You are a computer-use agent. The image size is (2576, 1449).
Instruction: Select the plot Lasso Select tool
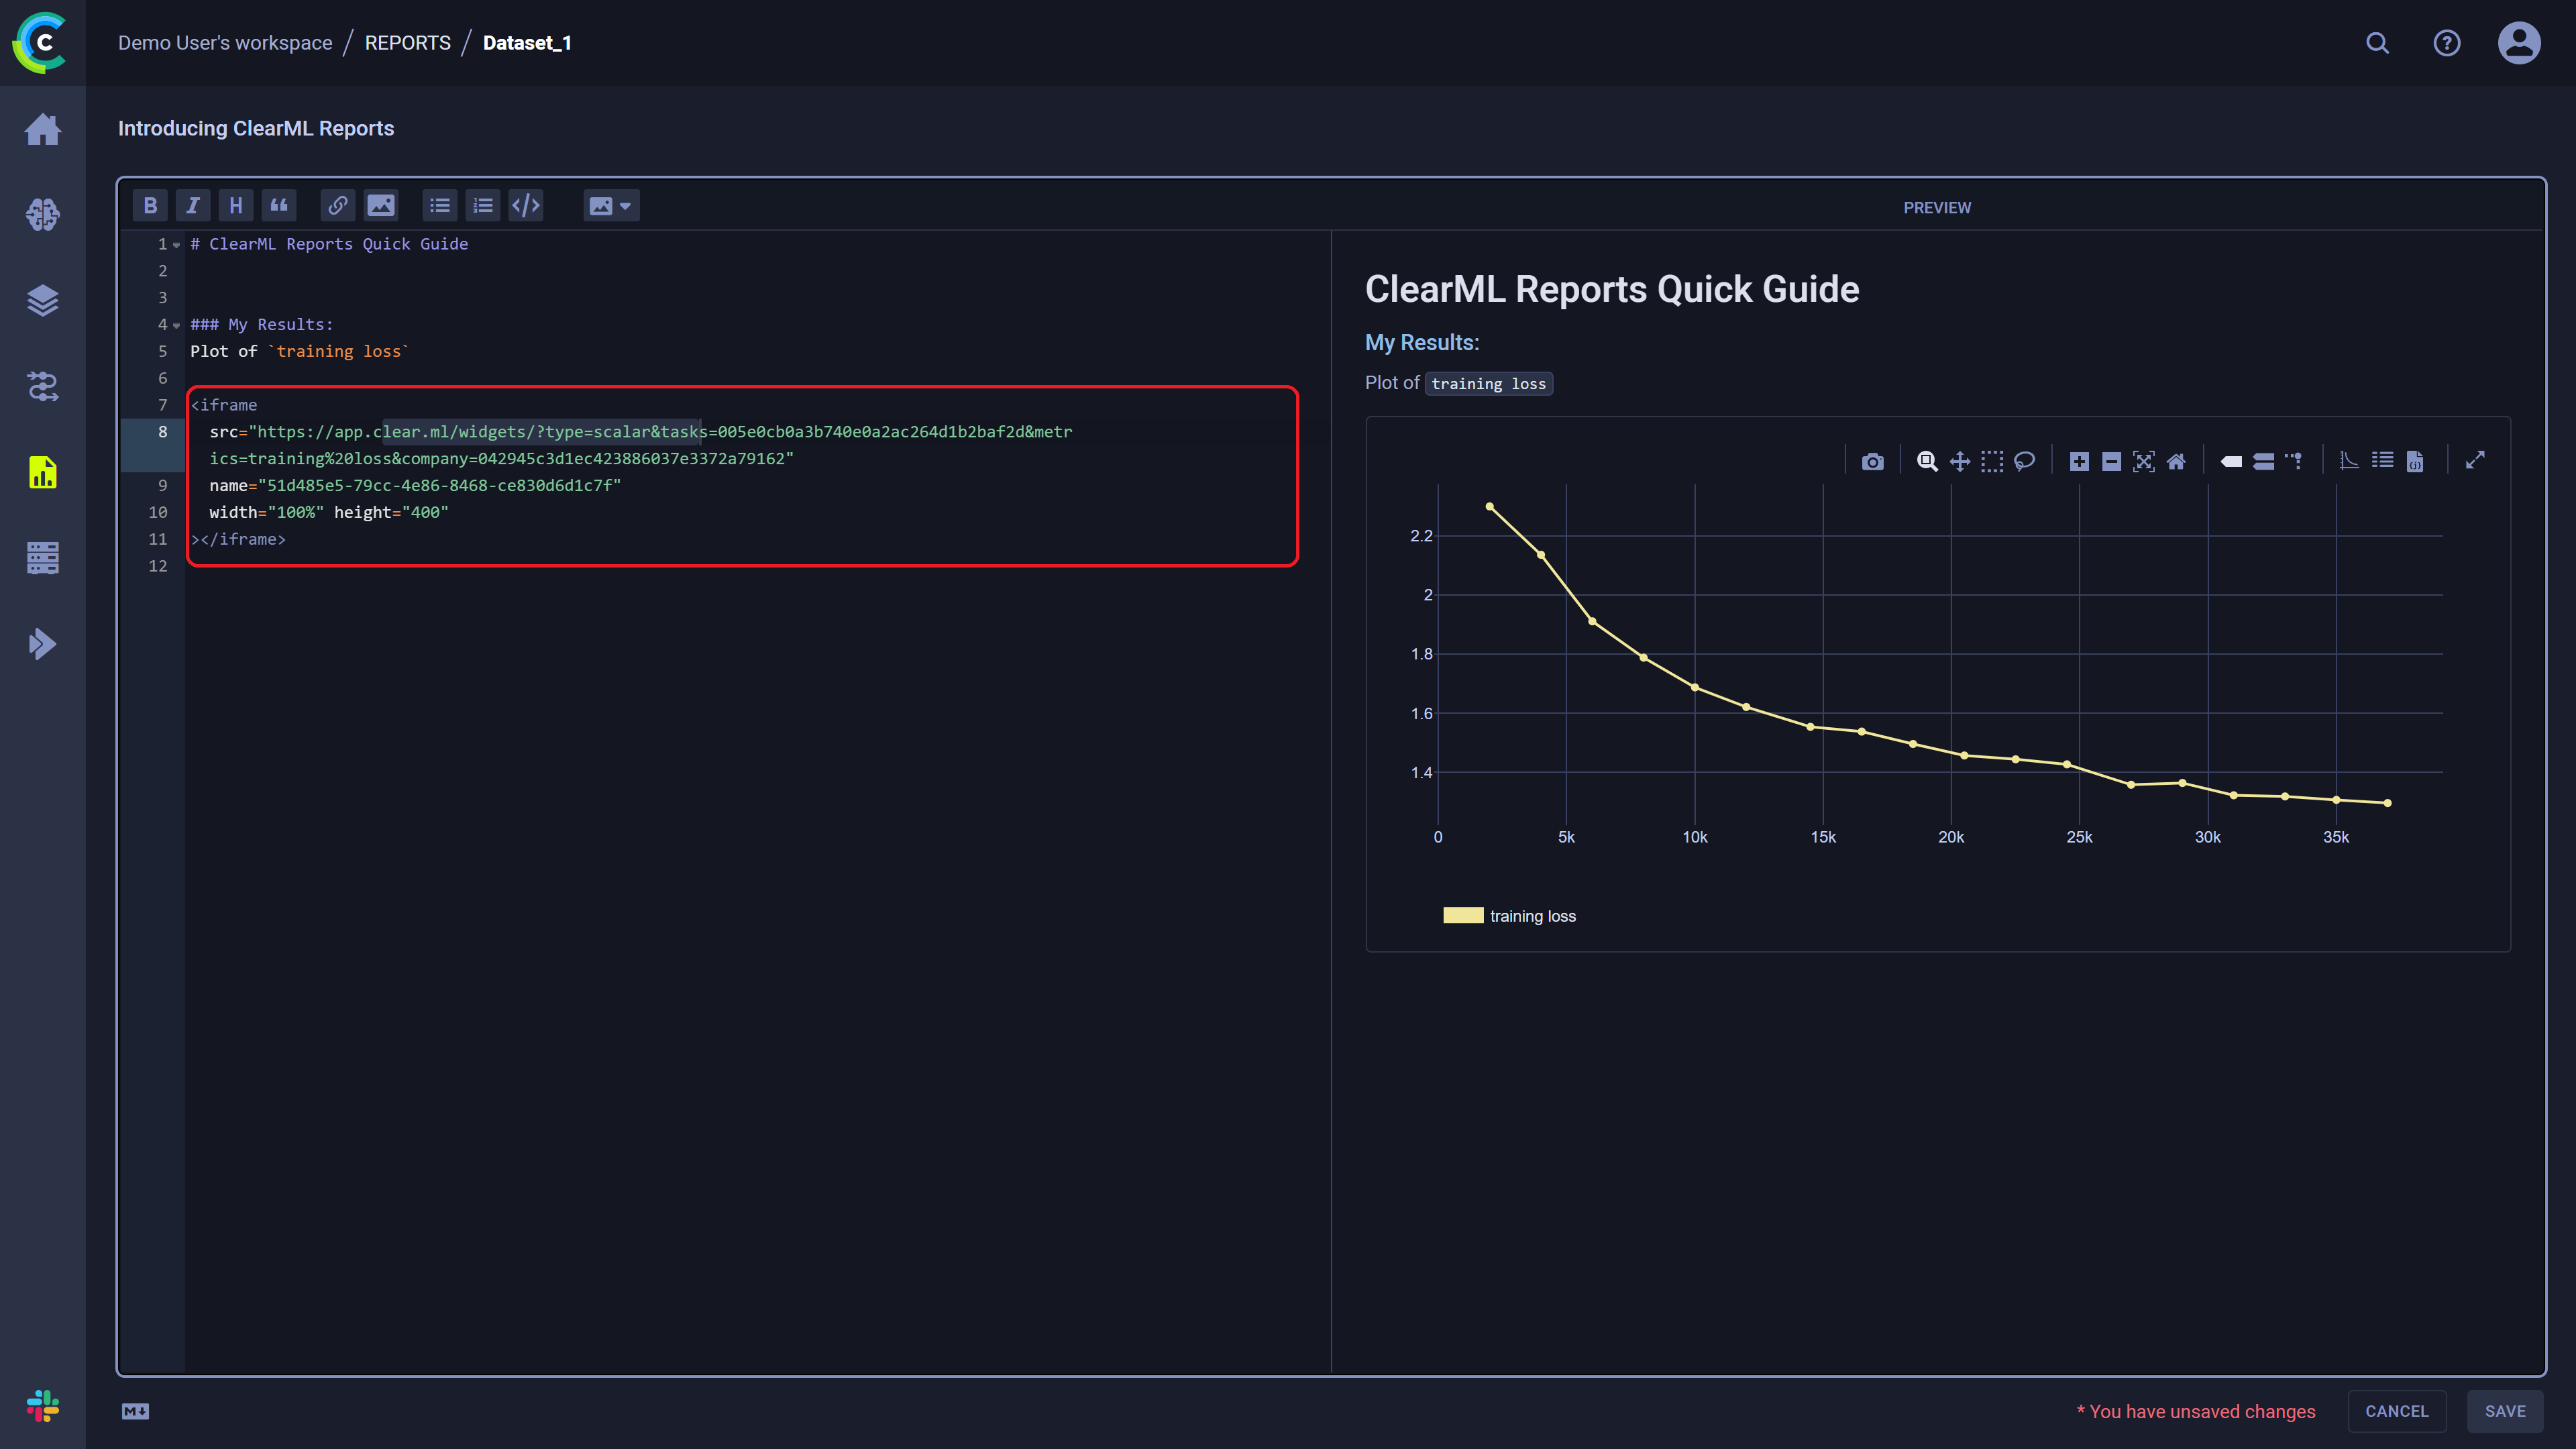[x=2025, y=461]
